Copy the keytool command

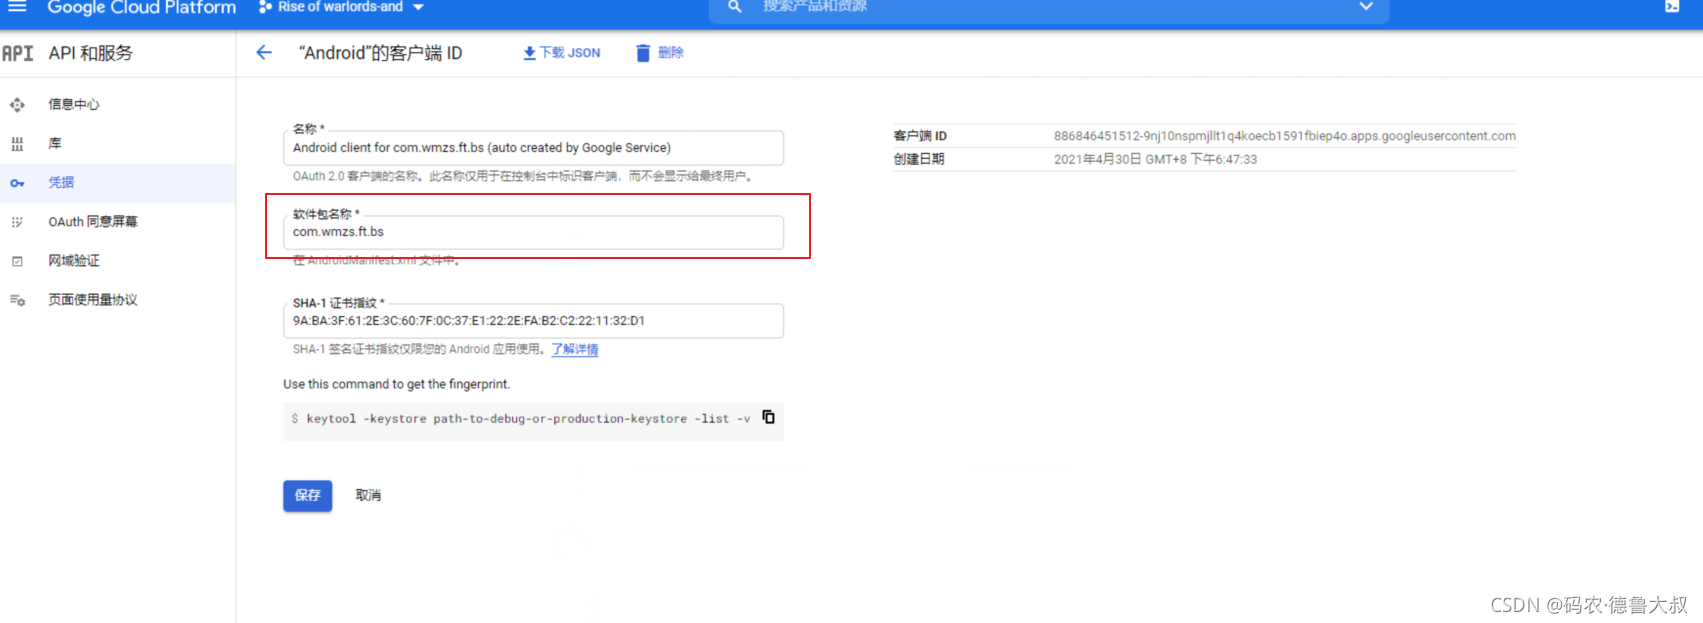point(768,417)
